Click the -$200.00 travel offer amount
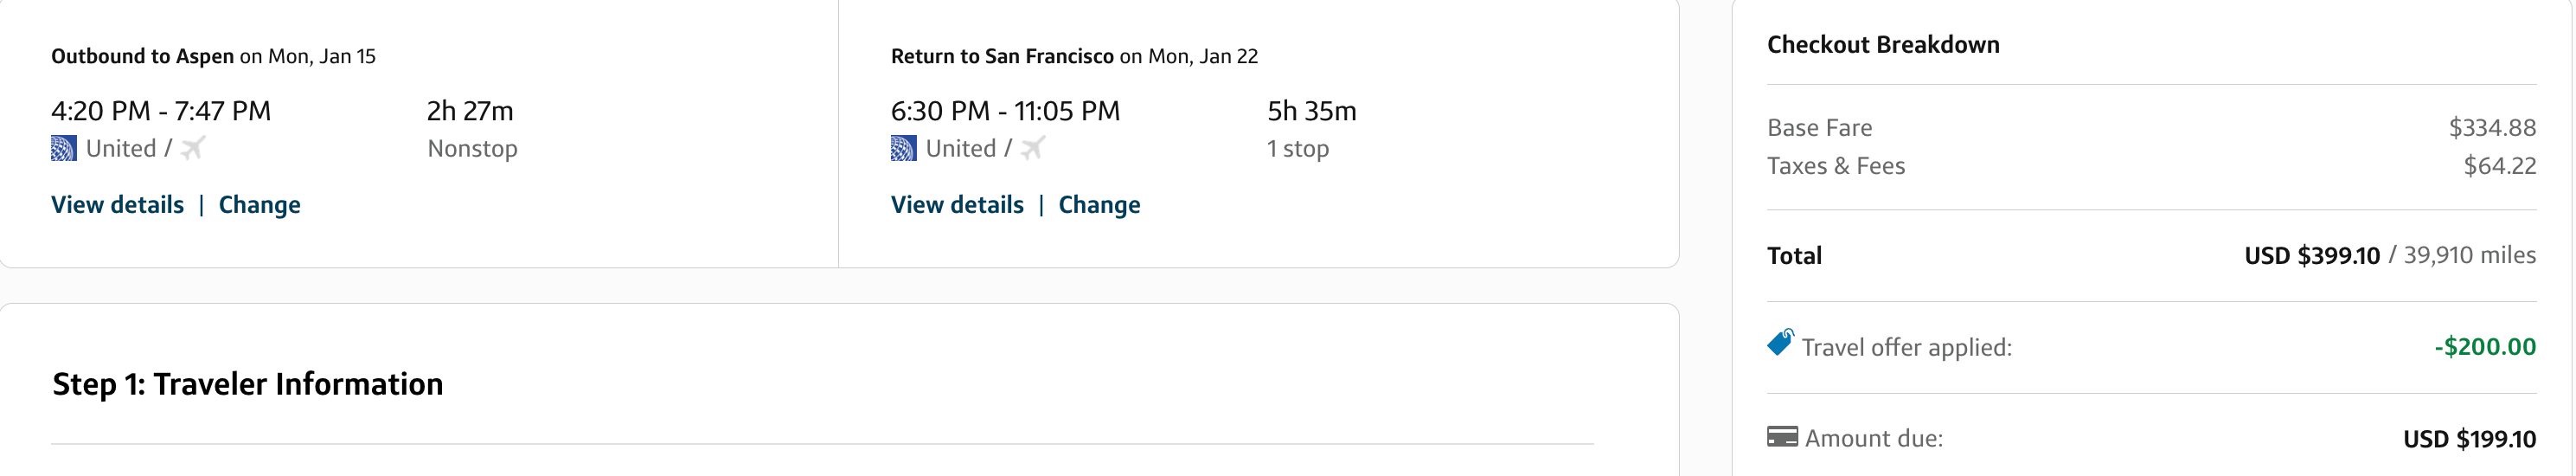This screenshot has height=476, width=2576. point(2485,347)
